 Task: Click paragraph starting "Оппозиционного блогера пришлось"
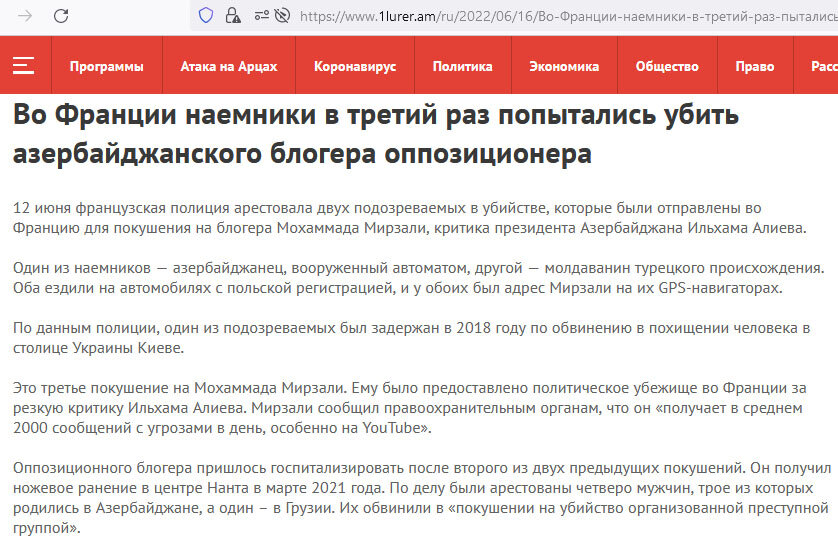coord(422,498)
